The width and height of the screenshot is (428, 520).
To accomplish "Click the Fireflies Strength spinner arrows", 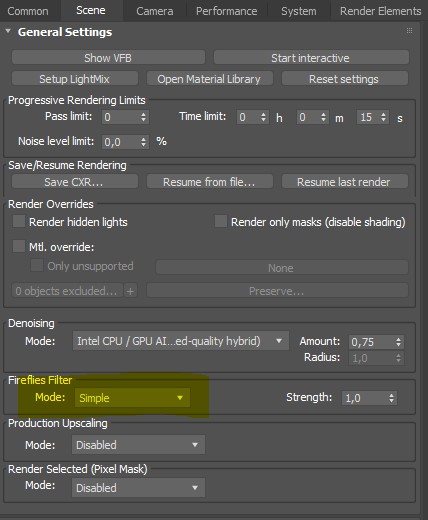I will point(392,398).
